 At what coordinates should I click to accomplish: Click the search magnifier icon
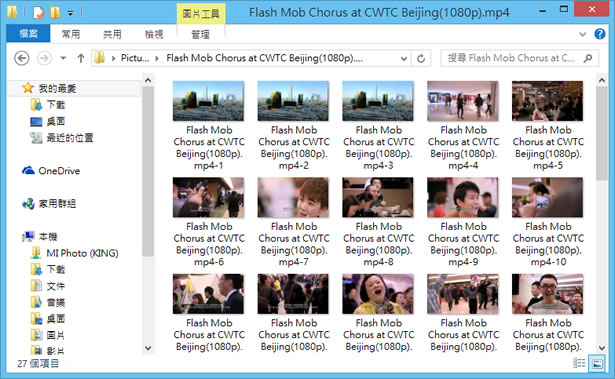click(x=588, y=58)
